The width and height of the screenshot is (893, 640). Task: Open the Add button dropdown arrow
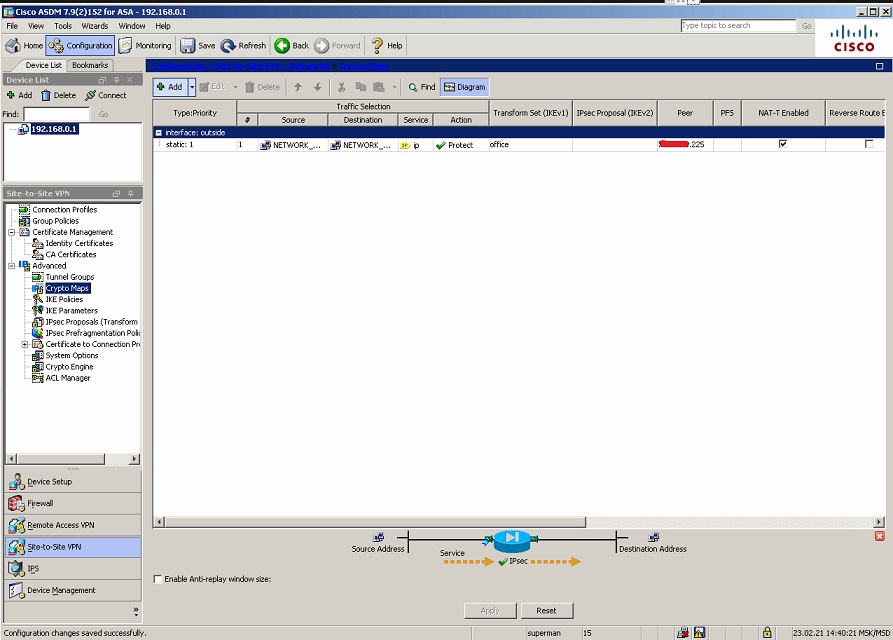[192, 87]
